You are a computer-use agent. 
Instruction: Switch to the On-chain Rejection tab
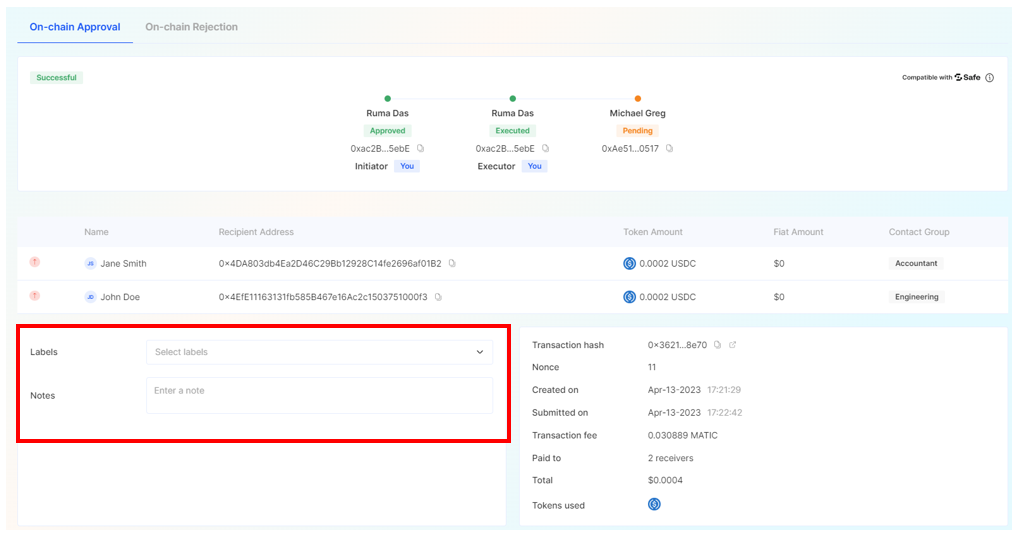tap(191, 27)
